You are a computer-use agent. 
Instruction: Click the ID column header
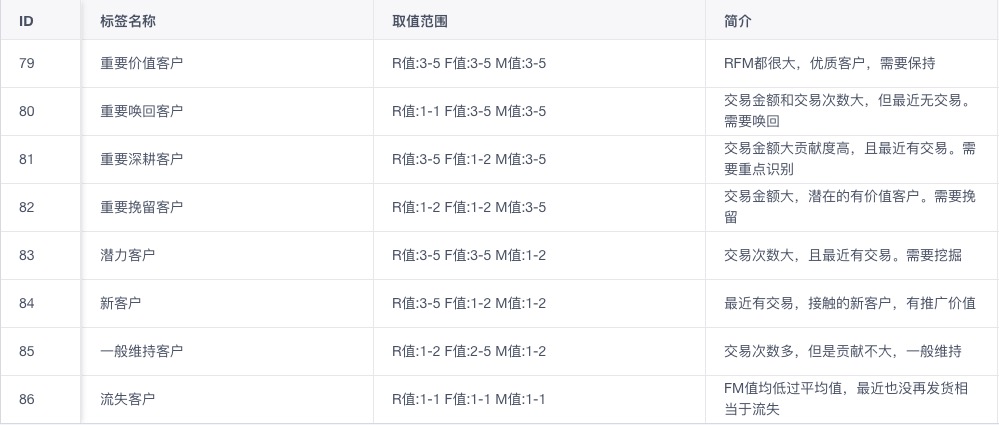coord(26,21)
